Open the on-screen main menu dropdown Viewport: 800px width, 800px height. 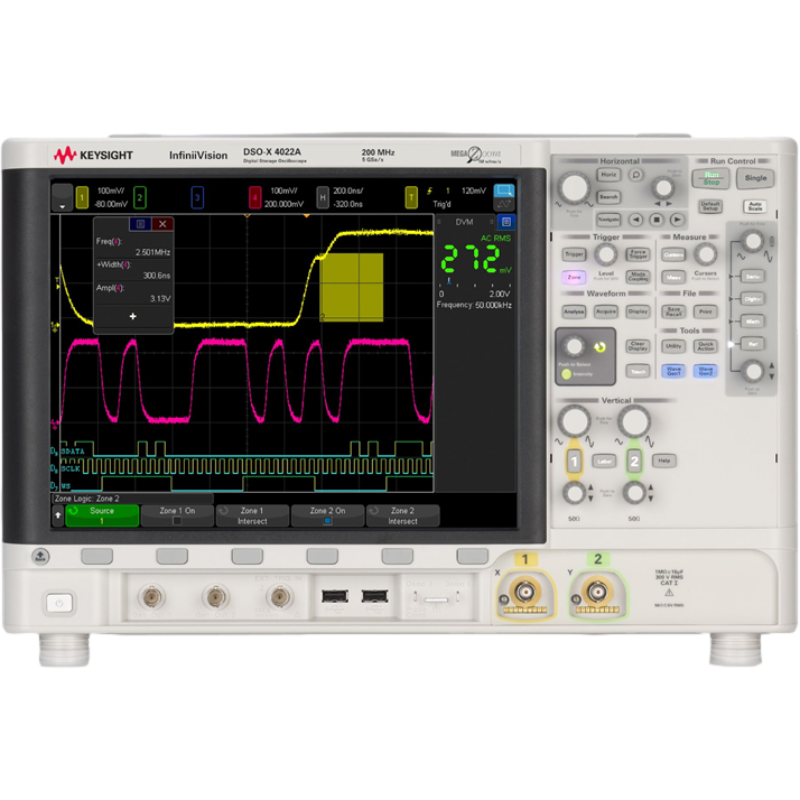tap(62, 197)
